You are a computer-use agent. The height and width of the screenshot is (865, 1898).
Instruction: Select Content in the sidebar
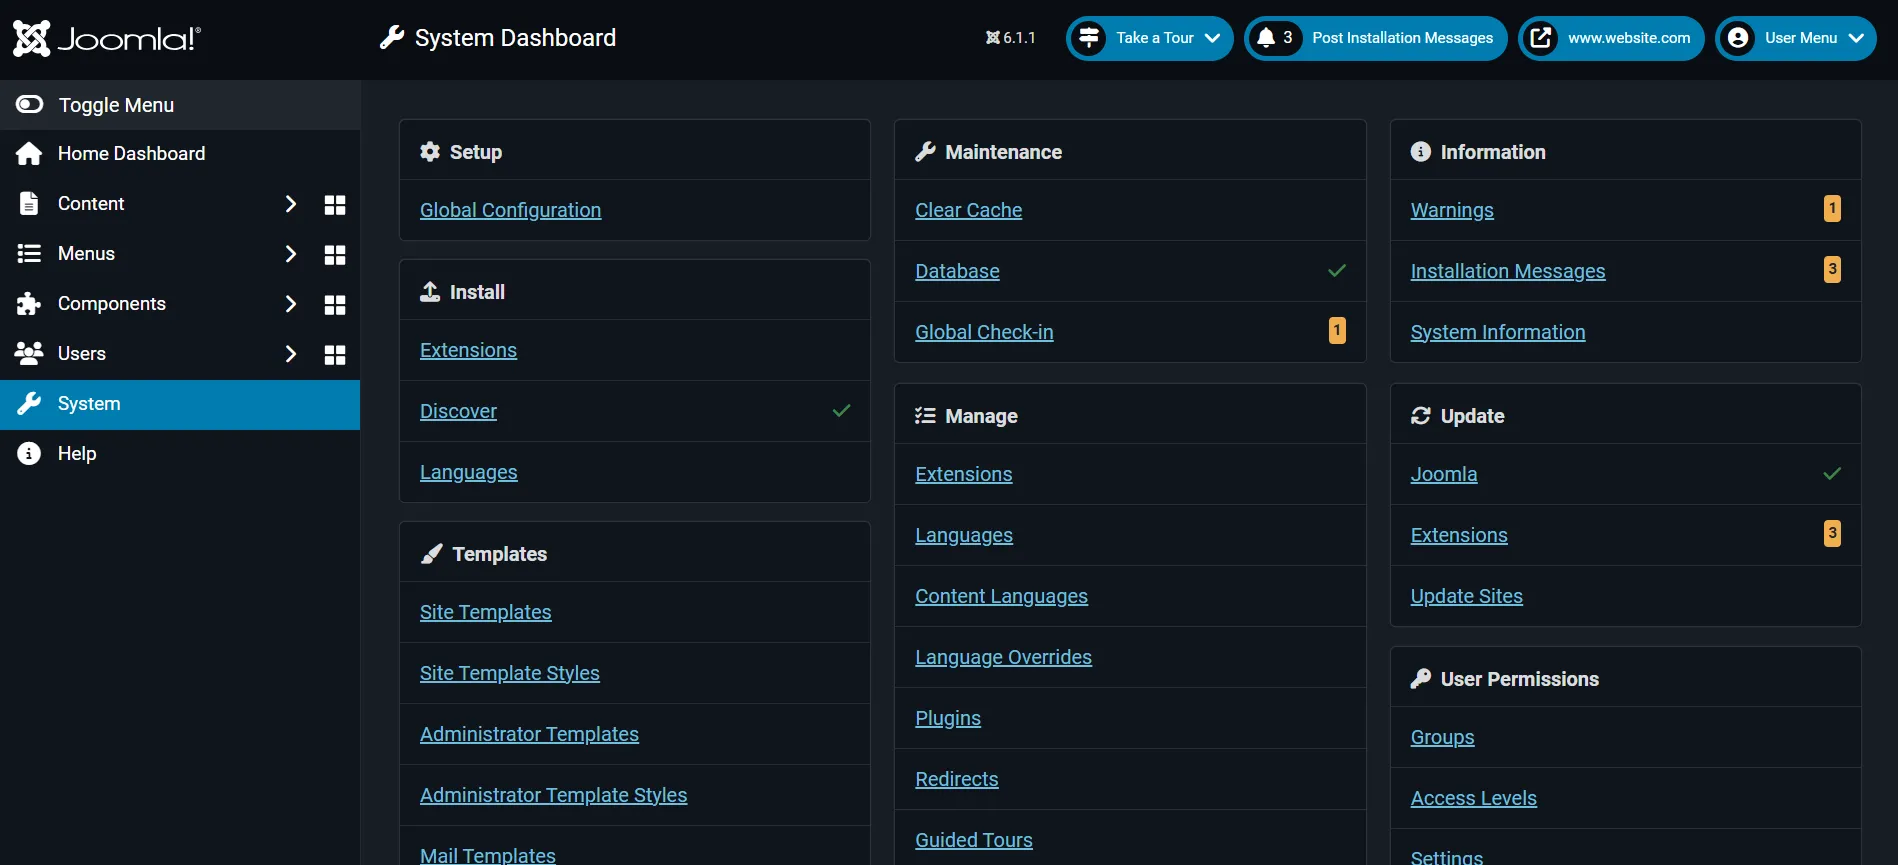pos(91,204)
